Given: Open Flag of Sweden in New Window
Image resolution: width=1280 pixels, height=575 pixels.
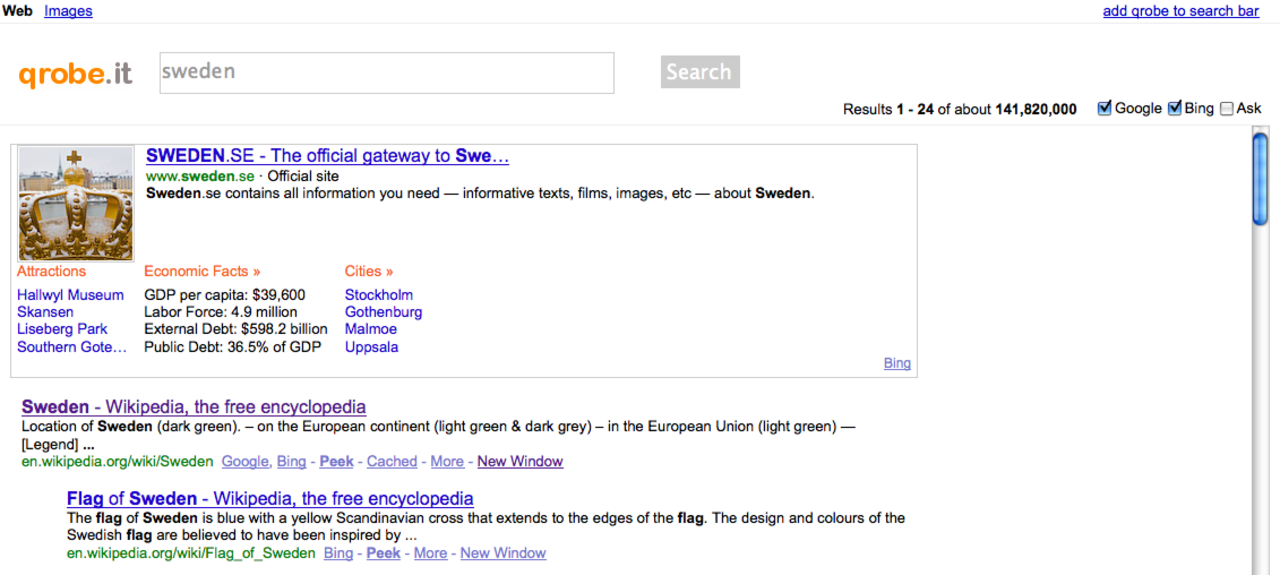Looking at the screenshot, I should (503, 553).
